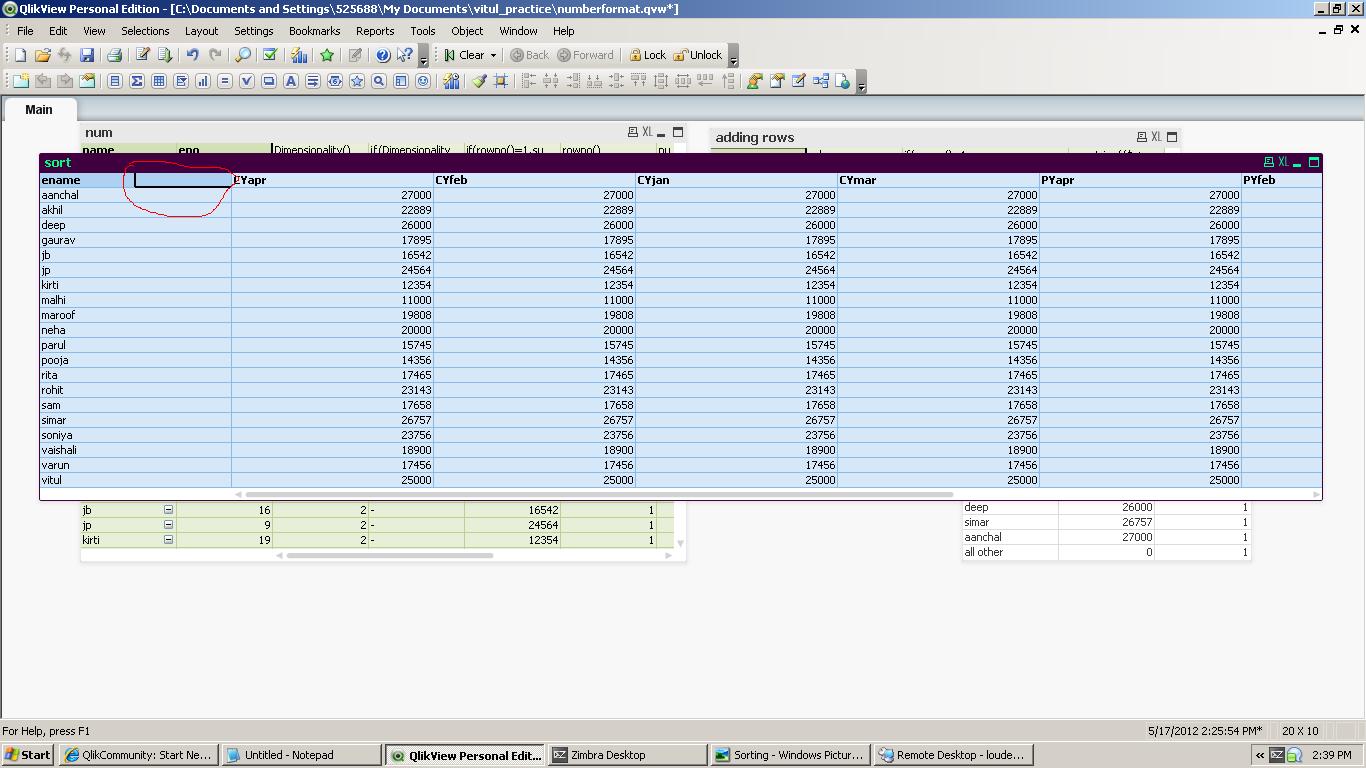The width and height of the screenshot is (1366, 768).
Task: Click the sort table horizontal scrollbar
Action: pos(600,494)
